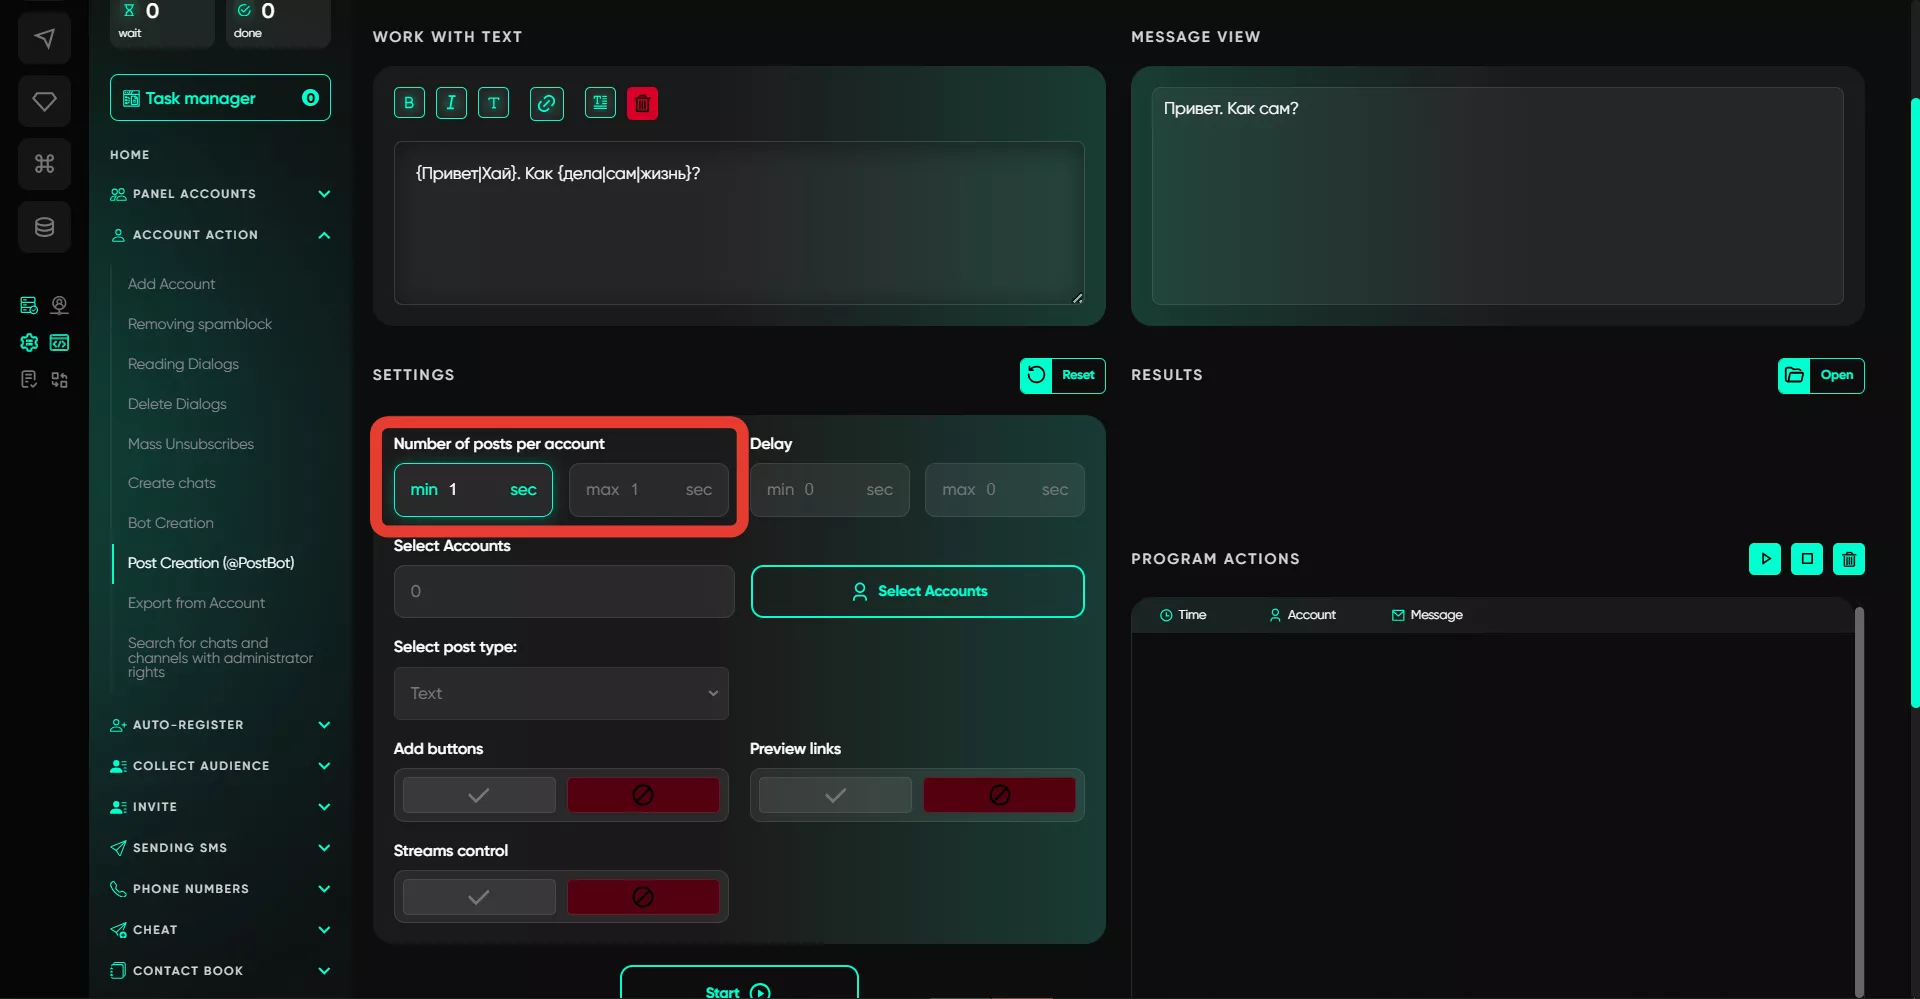Disable Add buttons with red ban toggle
Screen dimensions: 1920x999
coord(643,795)
